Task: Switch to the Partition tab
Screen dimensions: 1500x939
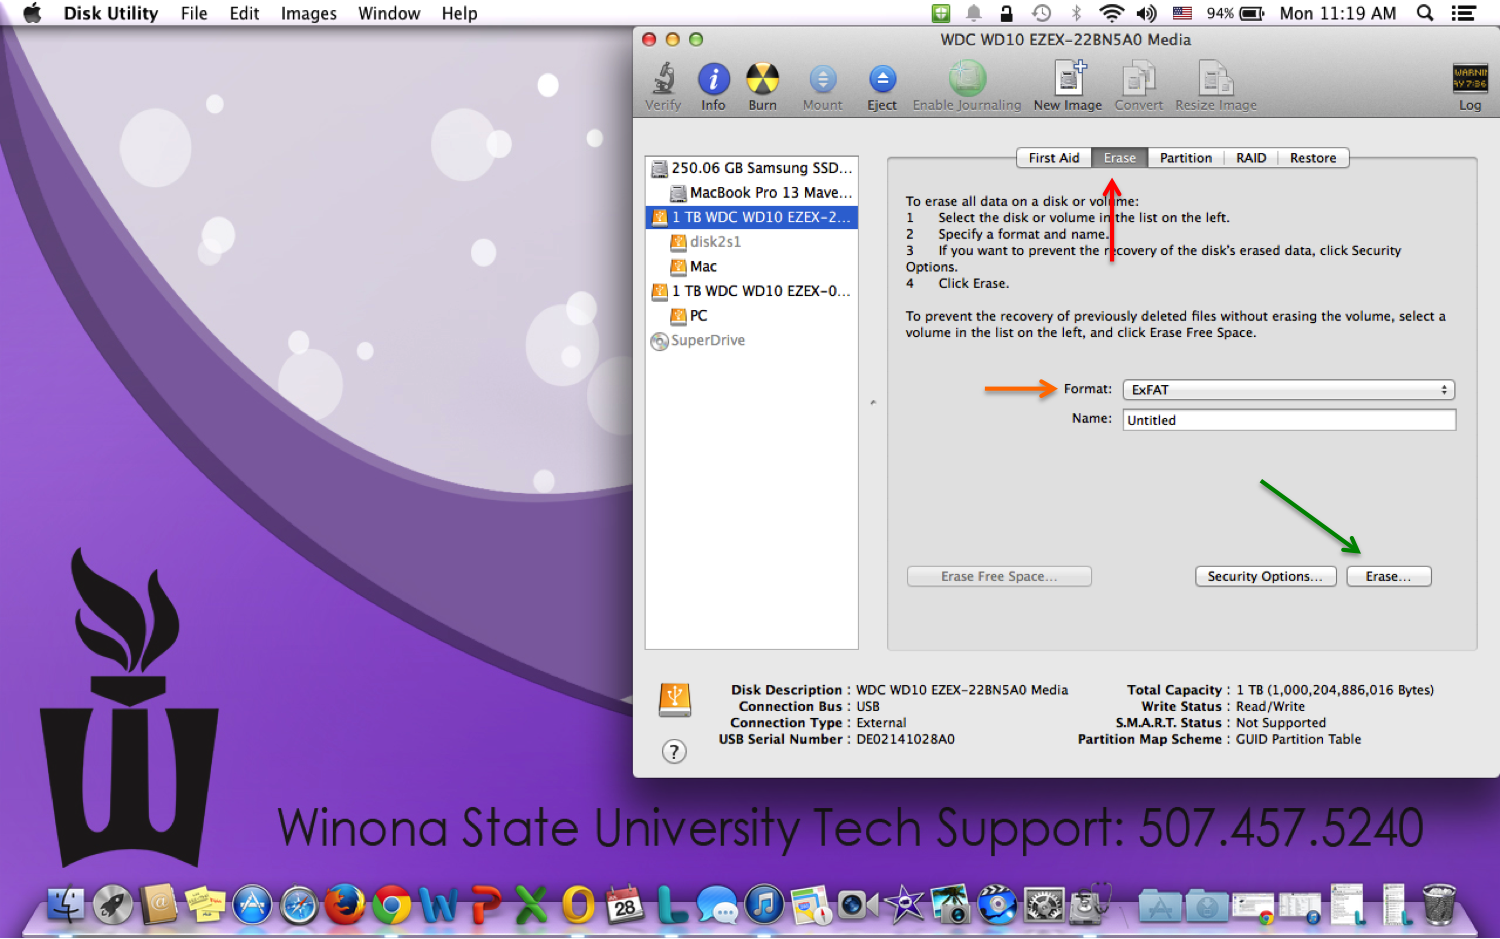Action: [1185, 158]
